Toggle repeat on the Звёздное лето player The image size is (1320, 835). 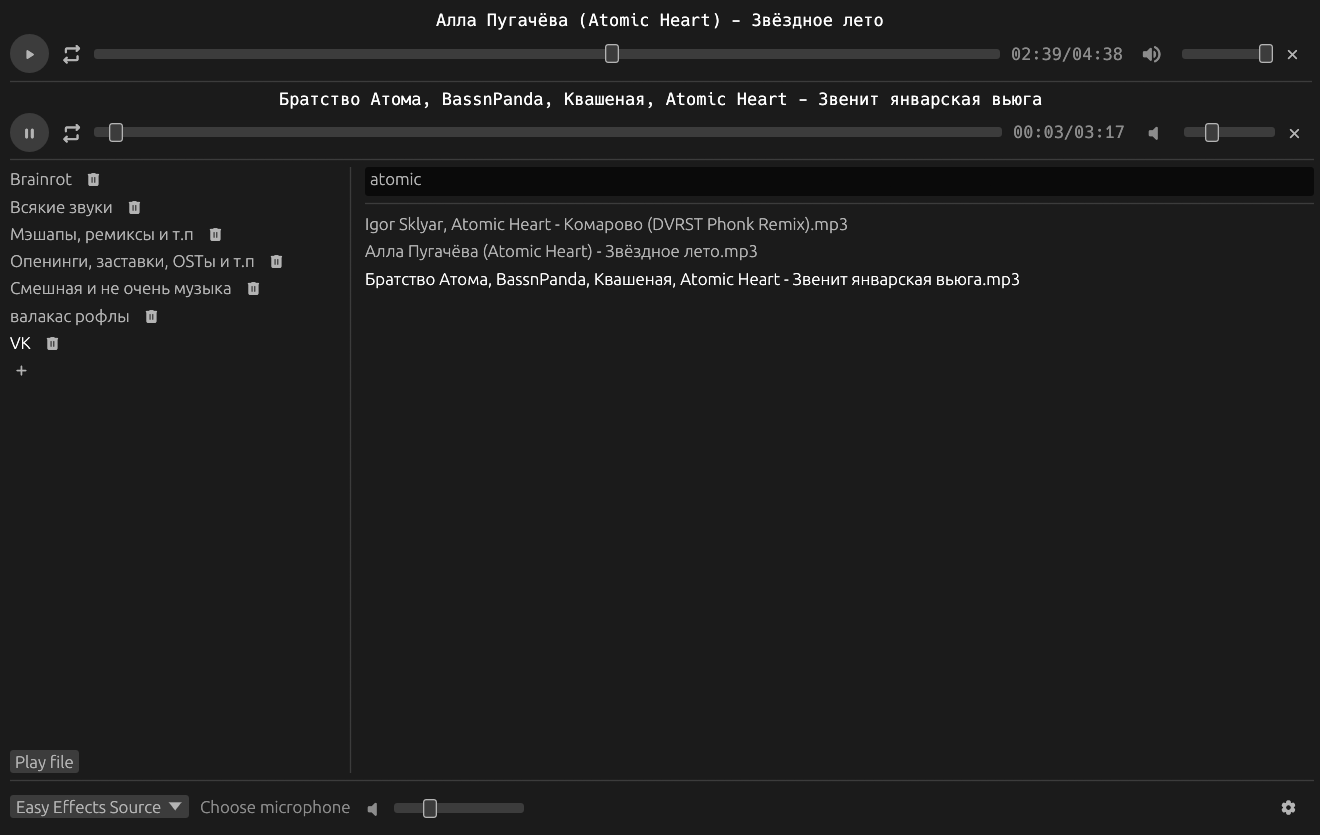point(70,54)
